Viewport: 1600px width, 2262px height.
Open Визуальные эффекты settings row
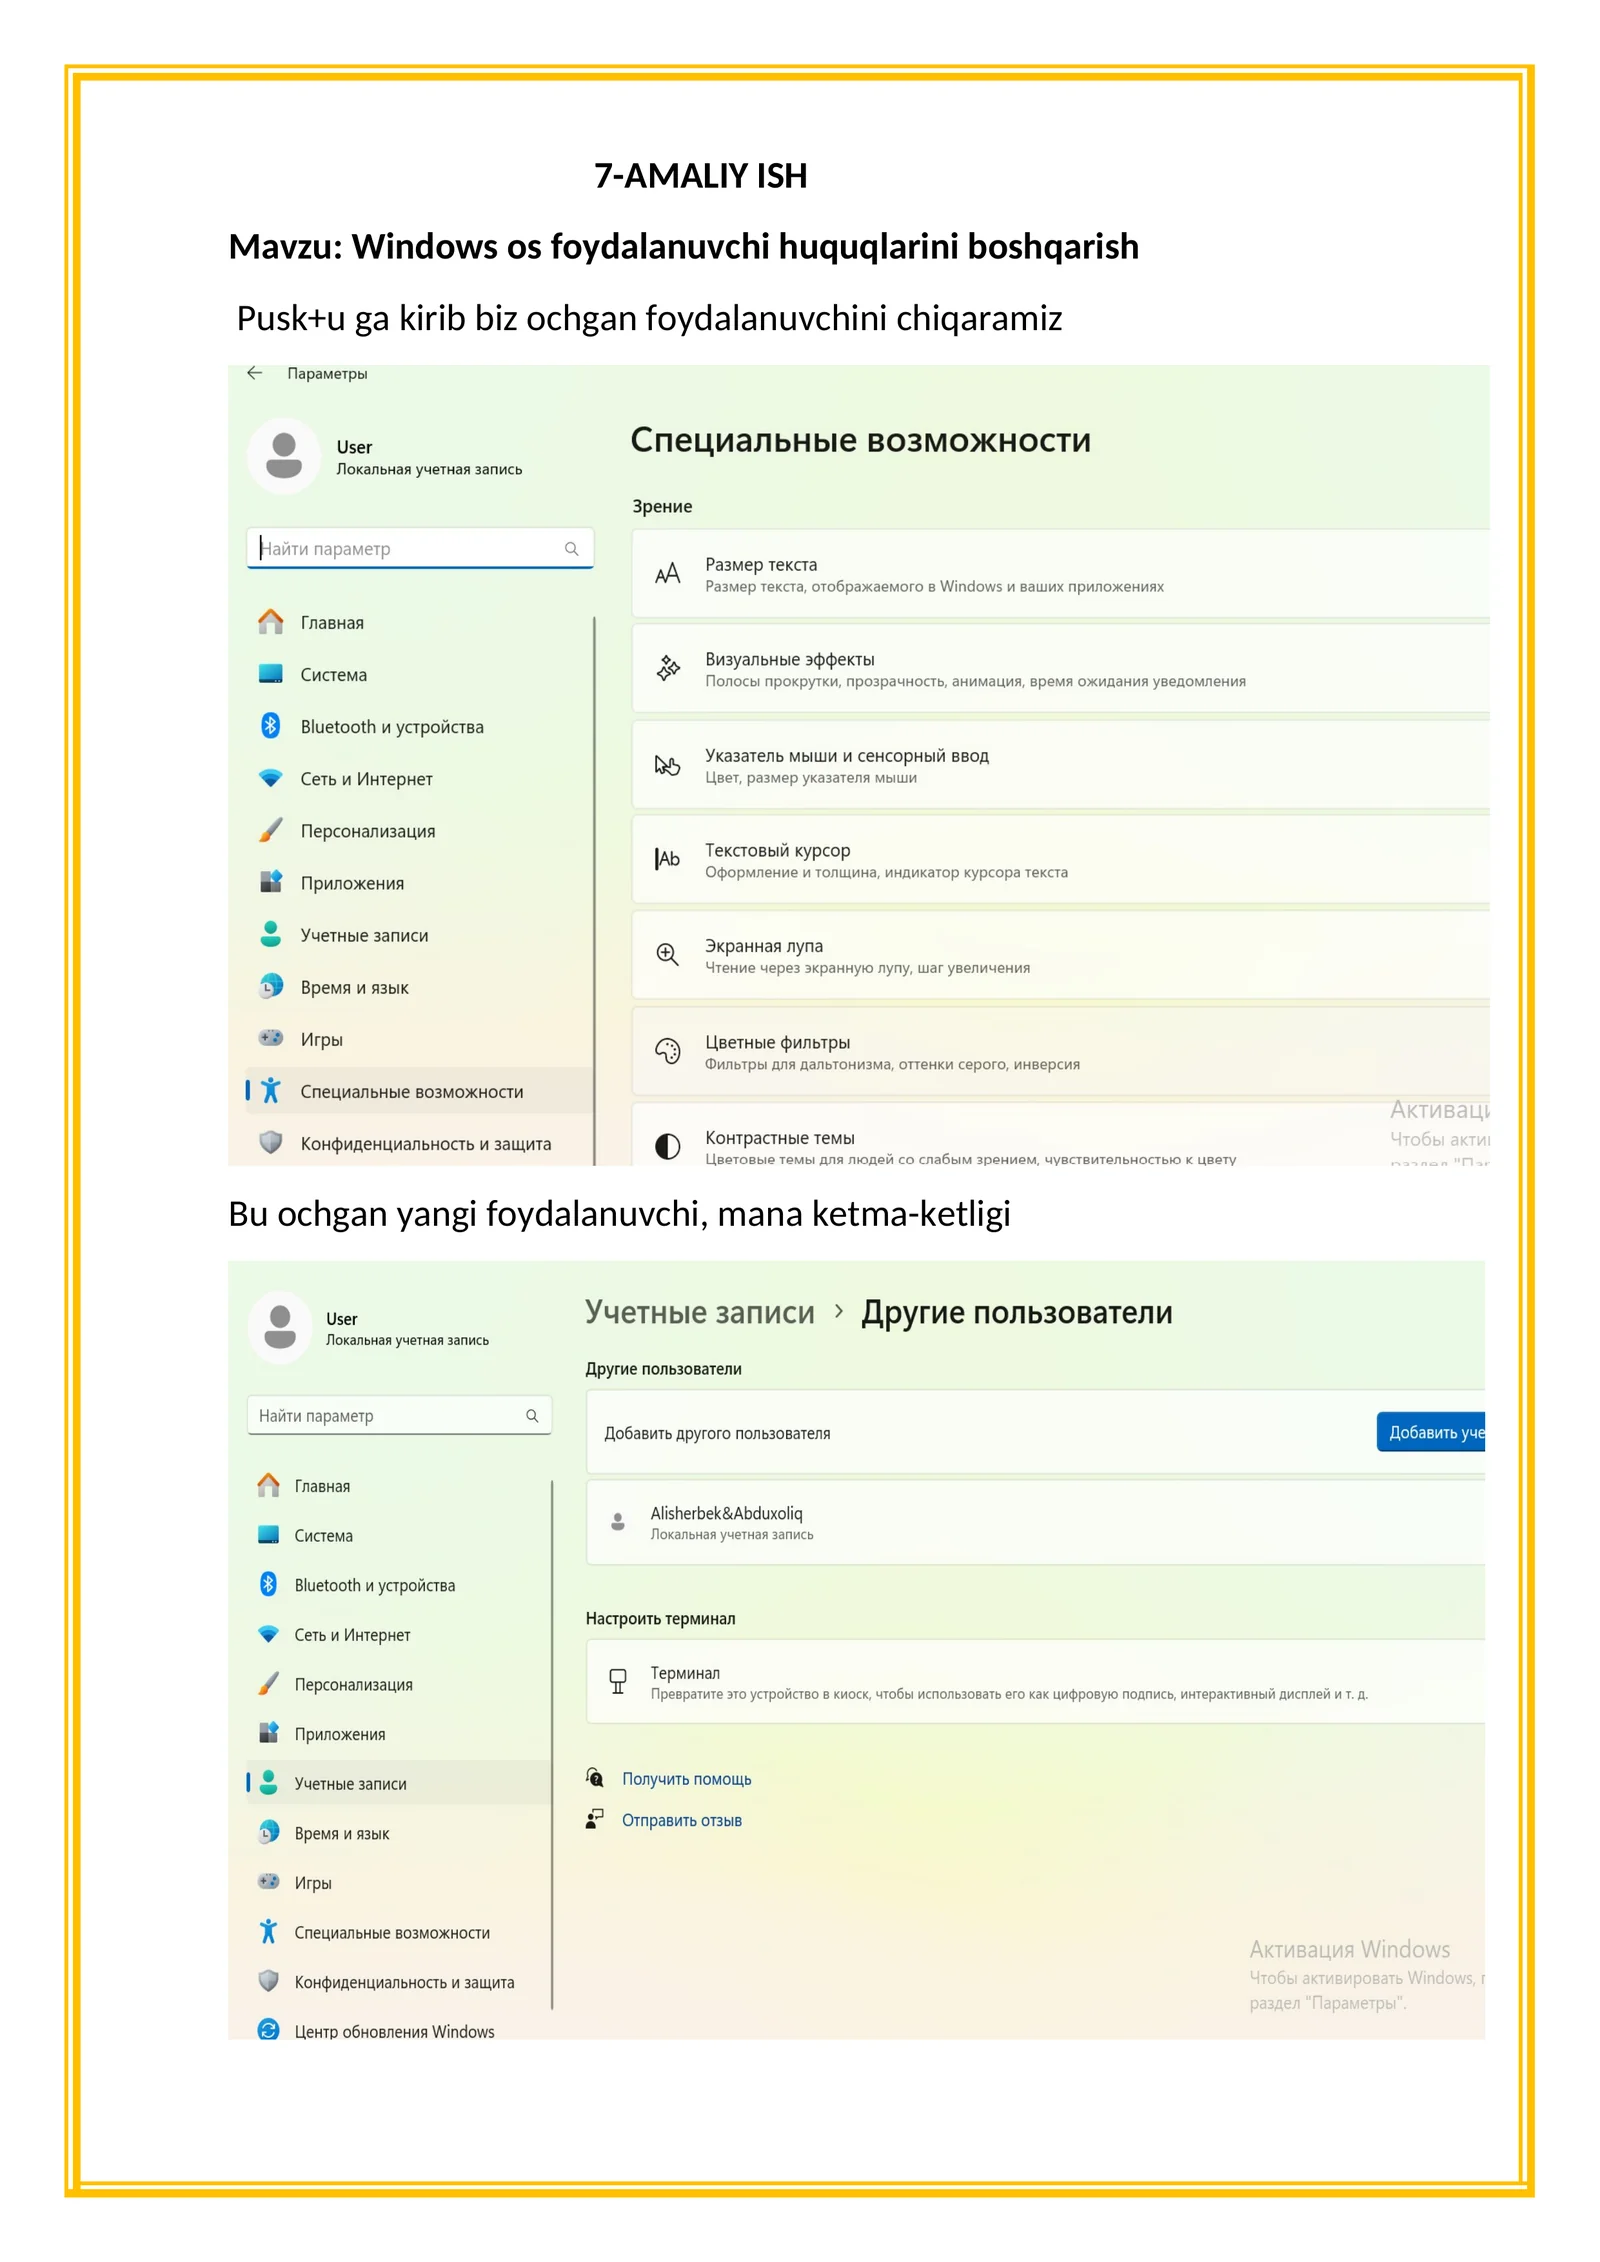(x=1060, y=669)
